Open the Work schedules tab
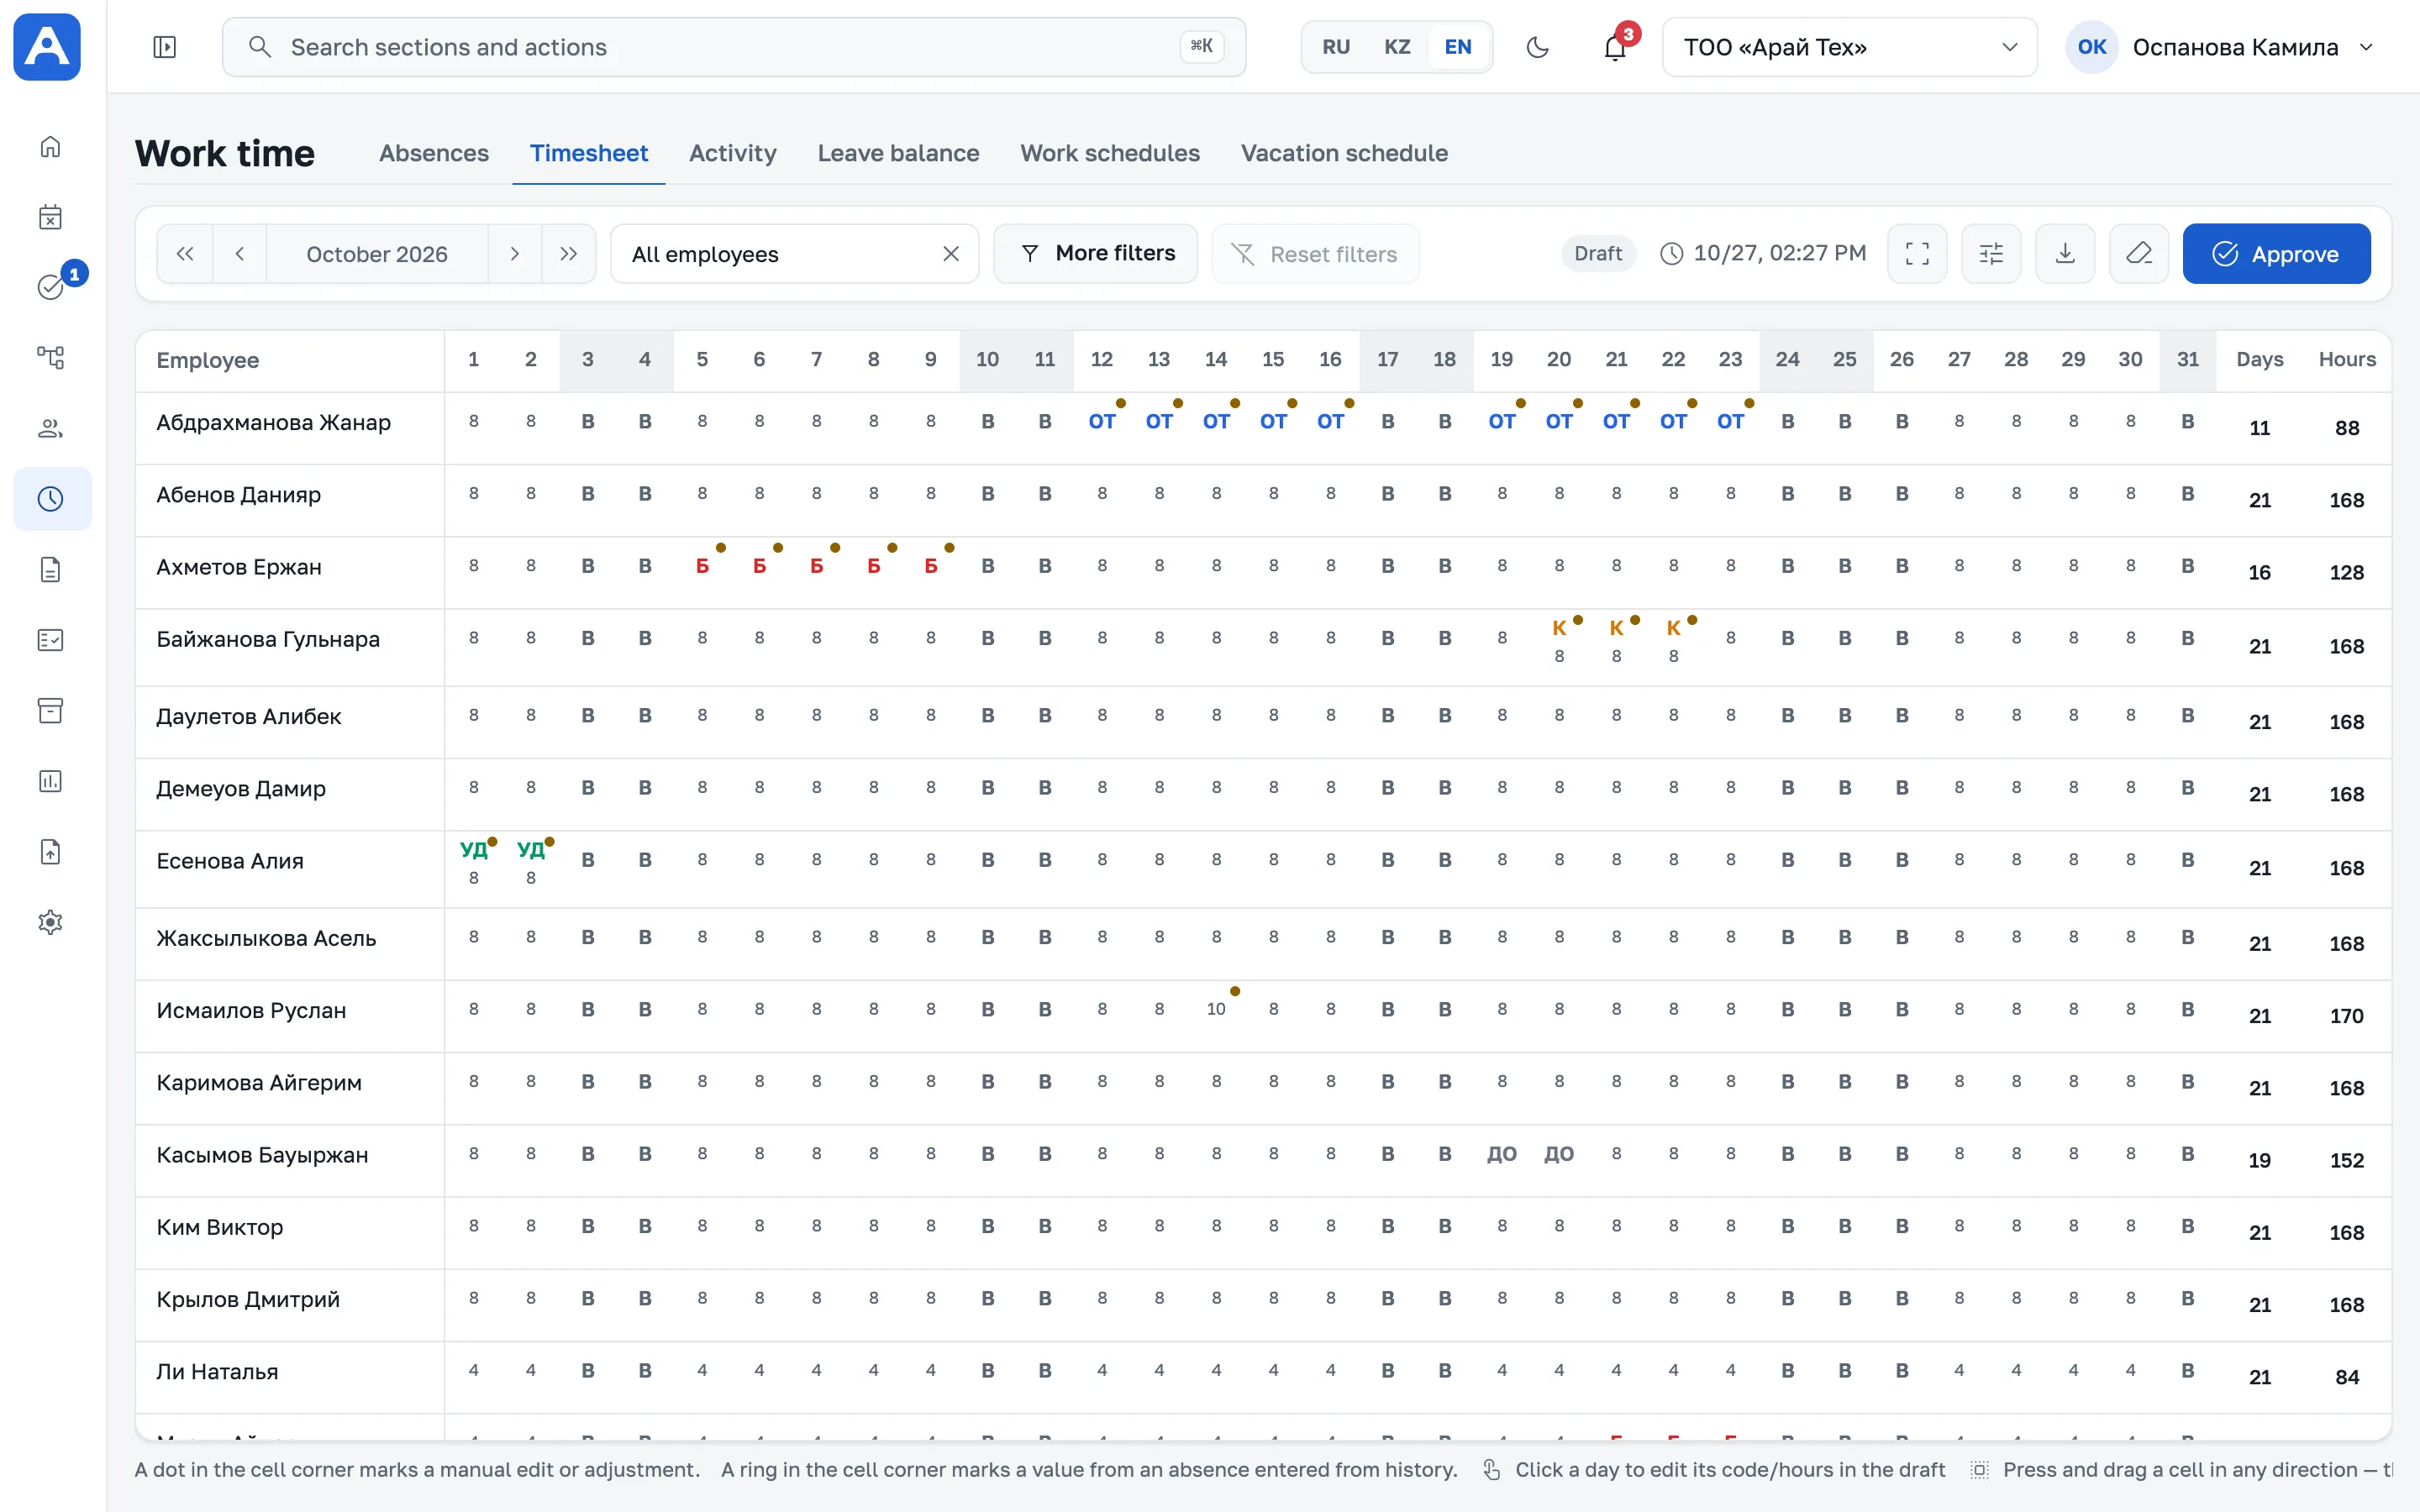The width and height of the screenshot is (2420, 1512). tap(1110, 153)
